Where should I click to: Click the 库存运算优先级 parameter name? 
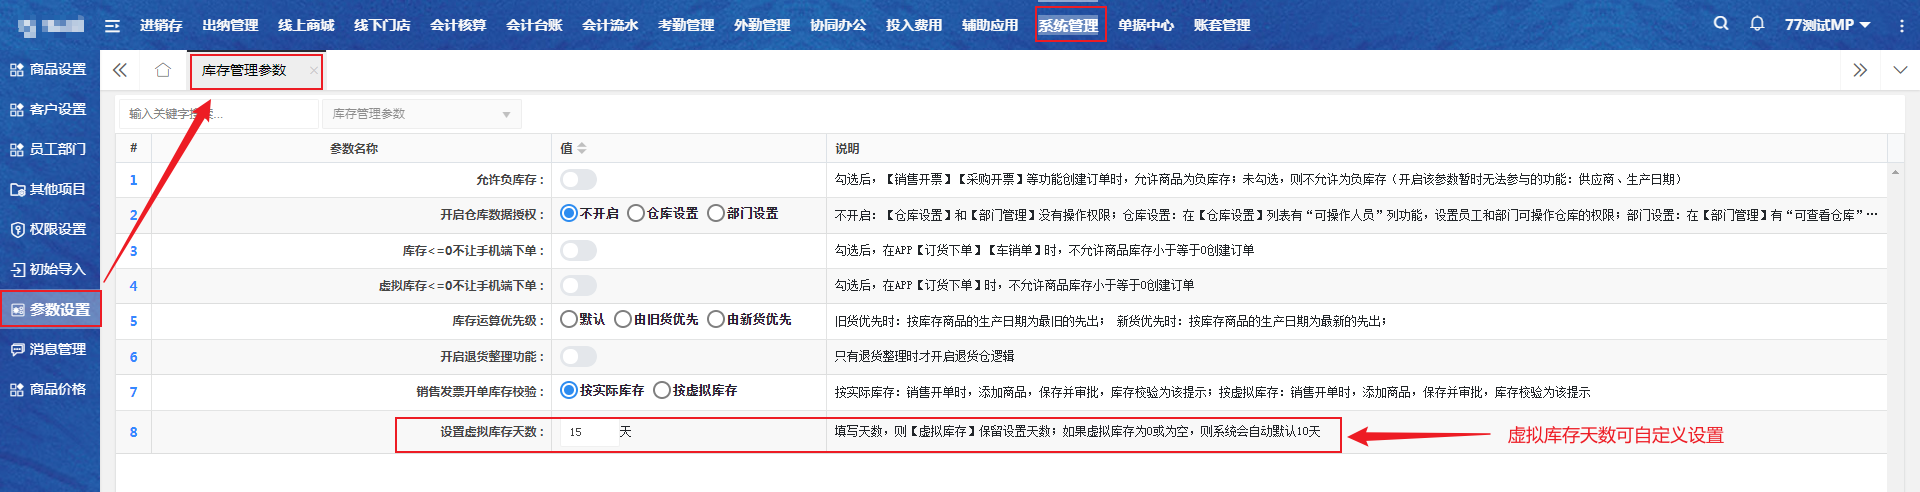498,321
